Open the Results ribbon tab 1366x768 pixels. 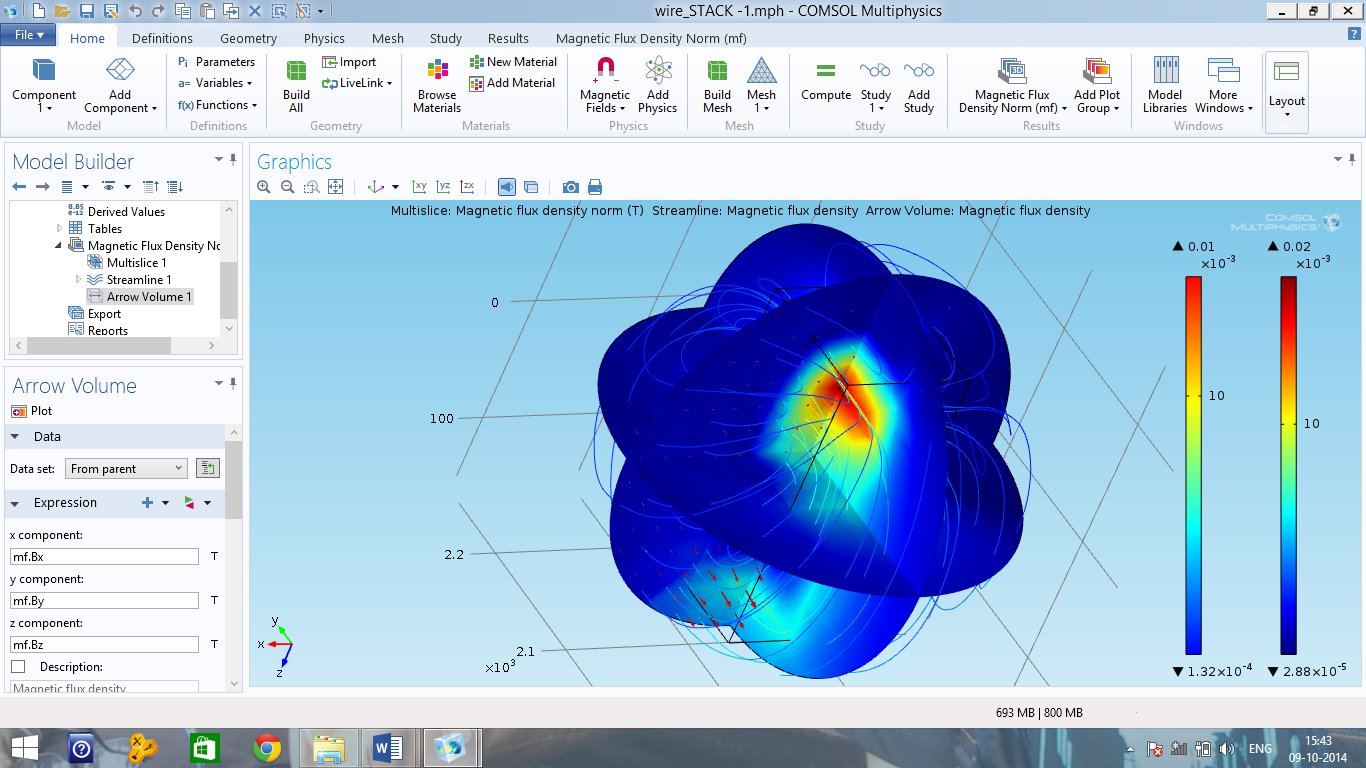click(x=508, y=38)
